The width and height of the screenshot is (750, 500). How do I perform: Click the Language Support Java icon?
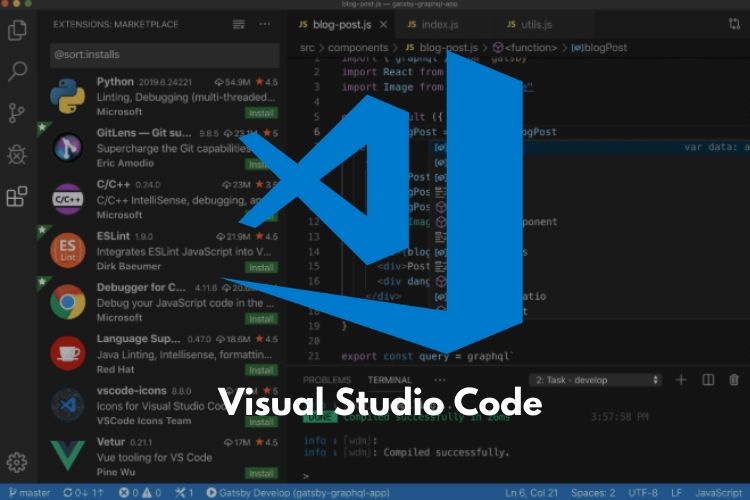tap(68, 354)
